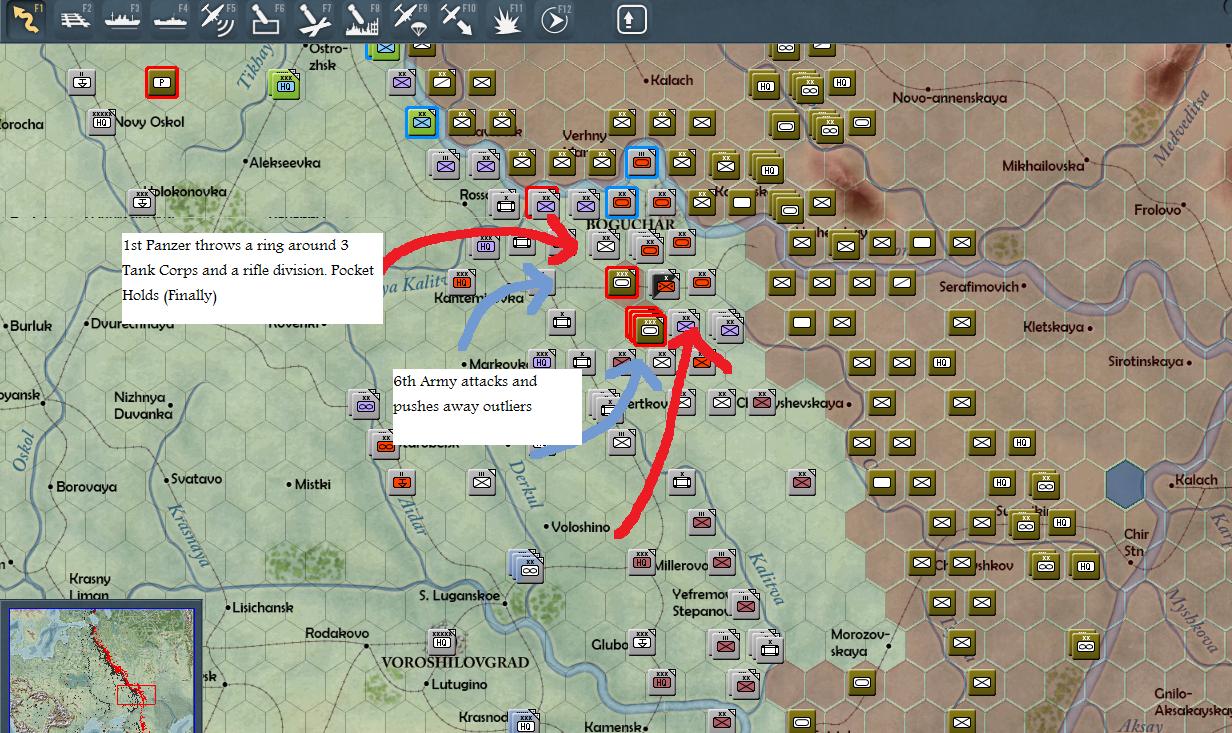Screen dimensions: 1232x733
Task: Select the air base counter at Volokonovka
Action: [x=142, y=202]
